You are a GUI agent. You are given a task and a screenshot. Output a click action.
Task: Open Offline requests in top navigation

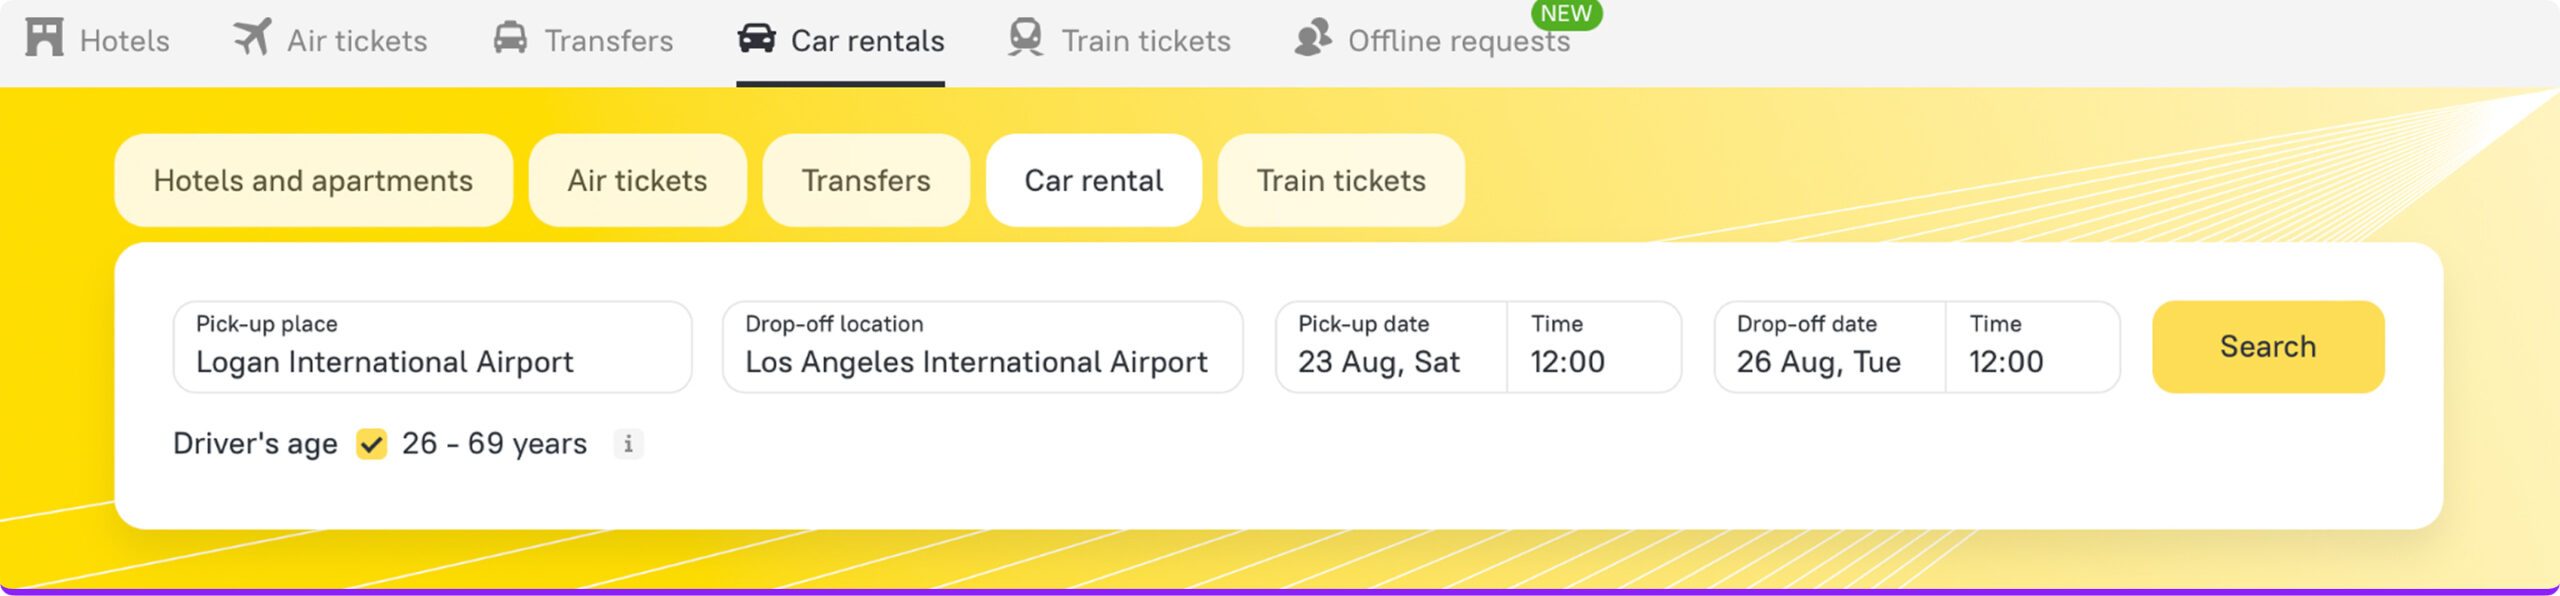pos(1458,41)
